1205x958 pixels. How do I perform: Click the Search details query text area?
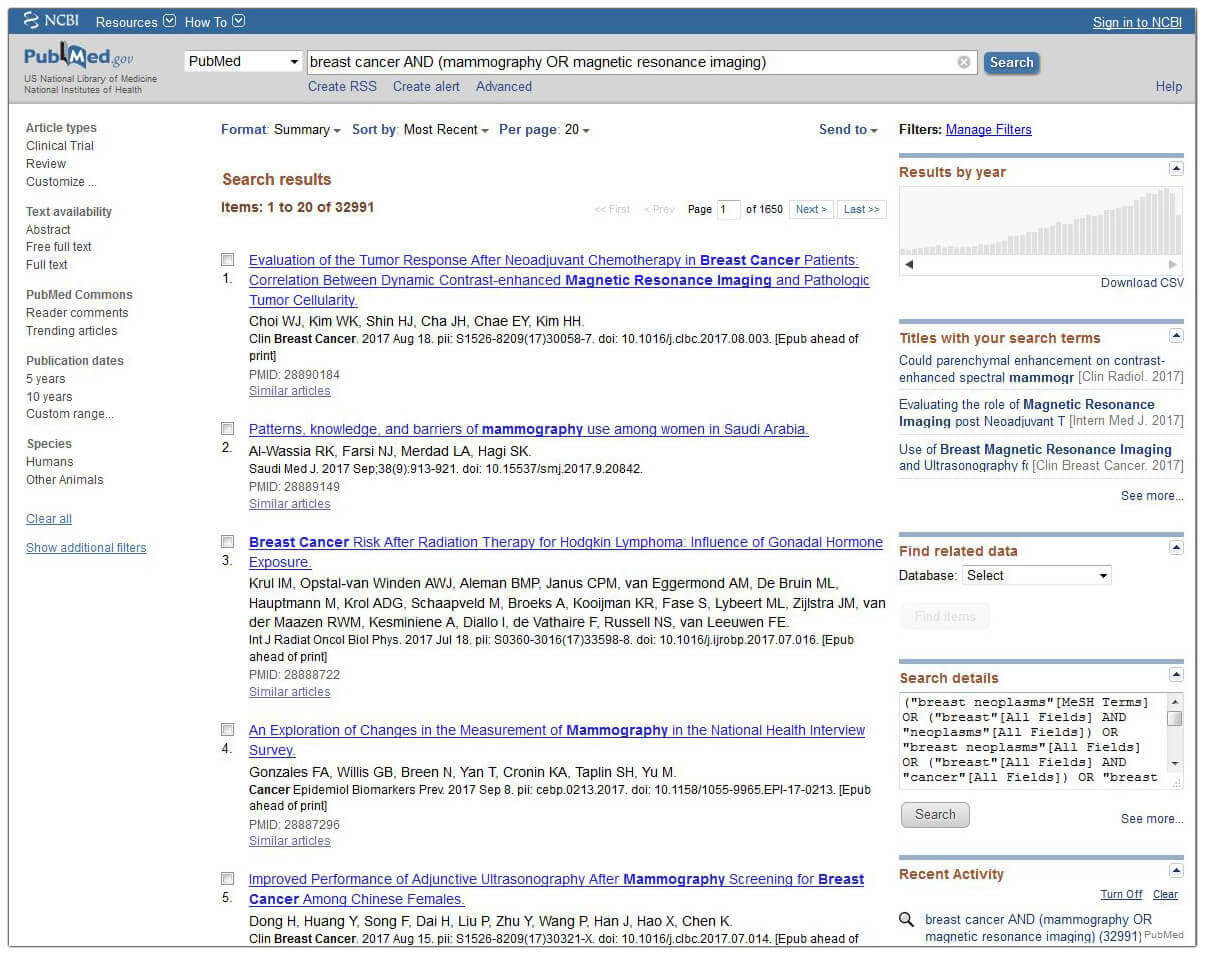point(1034,741)
